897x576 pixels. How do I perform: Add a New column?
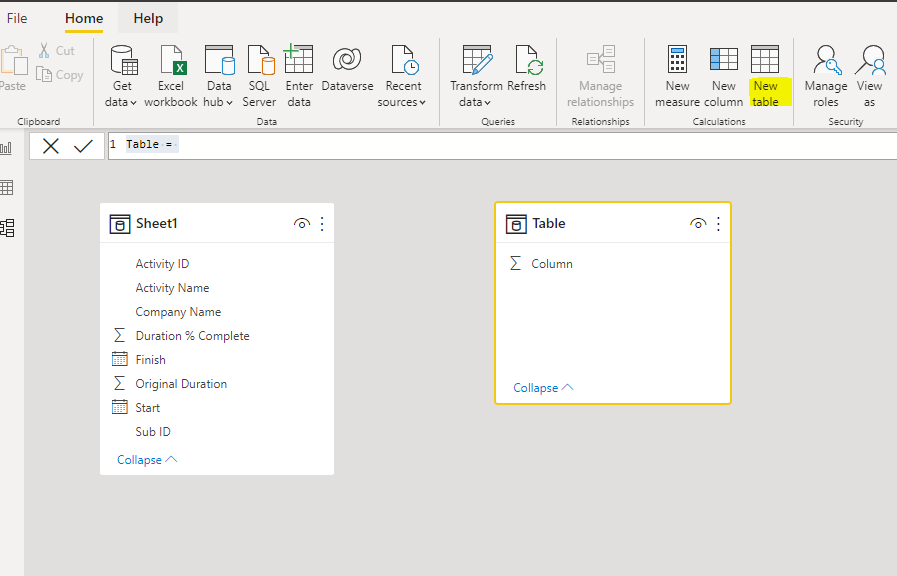coord(723,62)
